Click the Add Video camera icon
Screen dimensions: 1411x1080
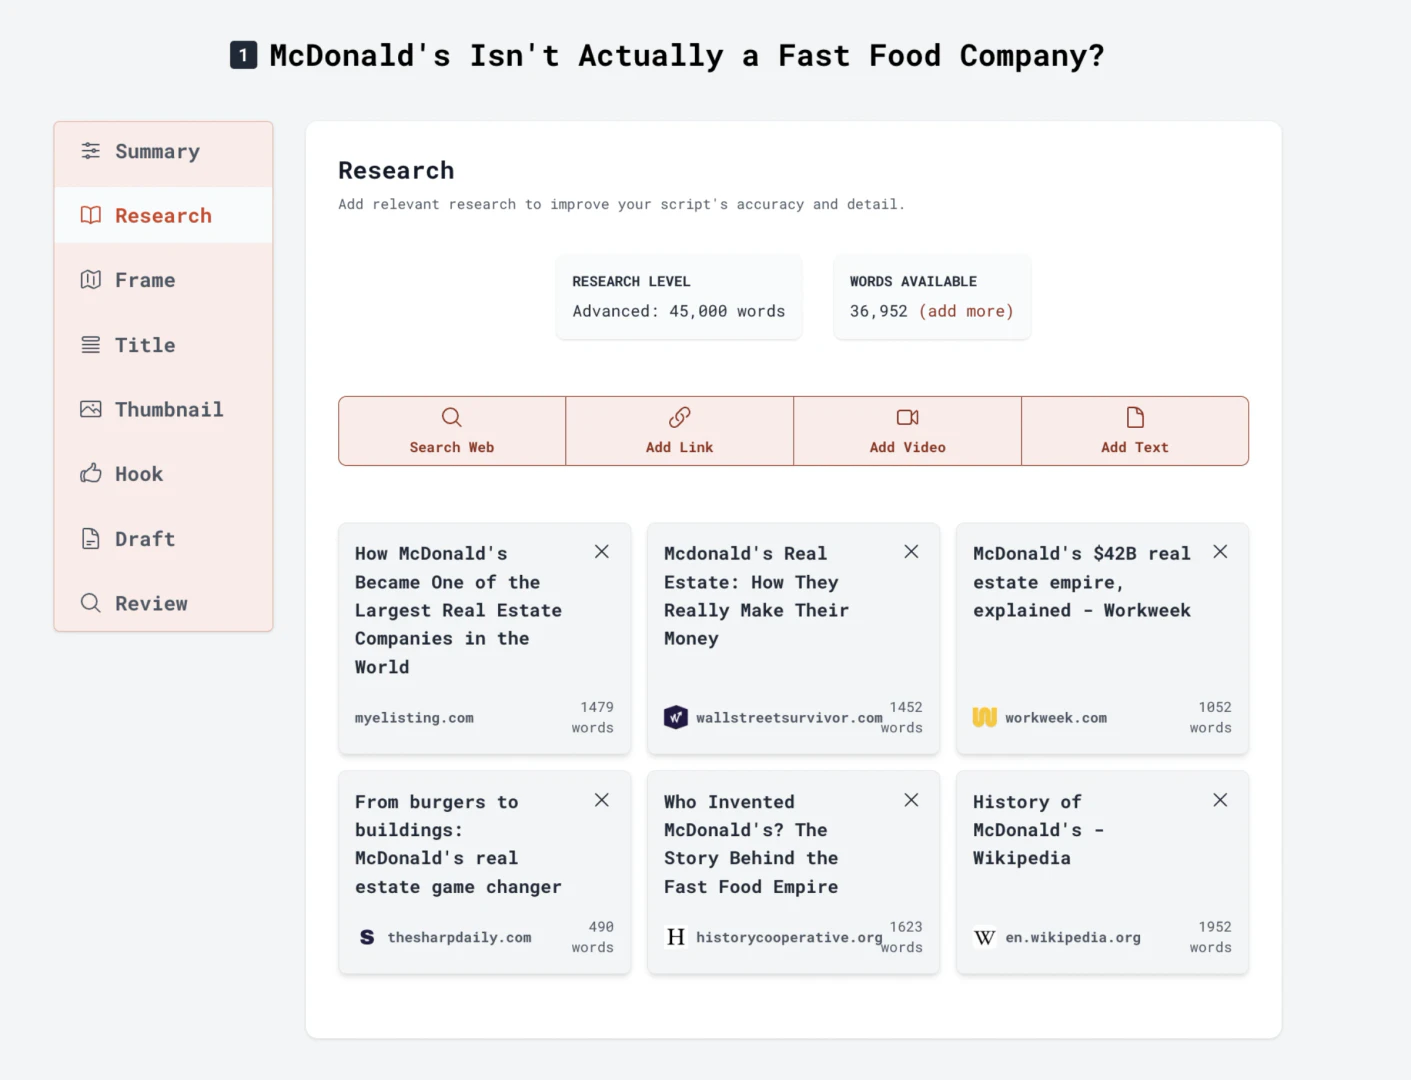[x=907, y=417]
